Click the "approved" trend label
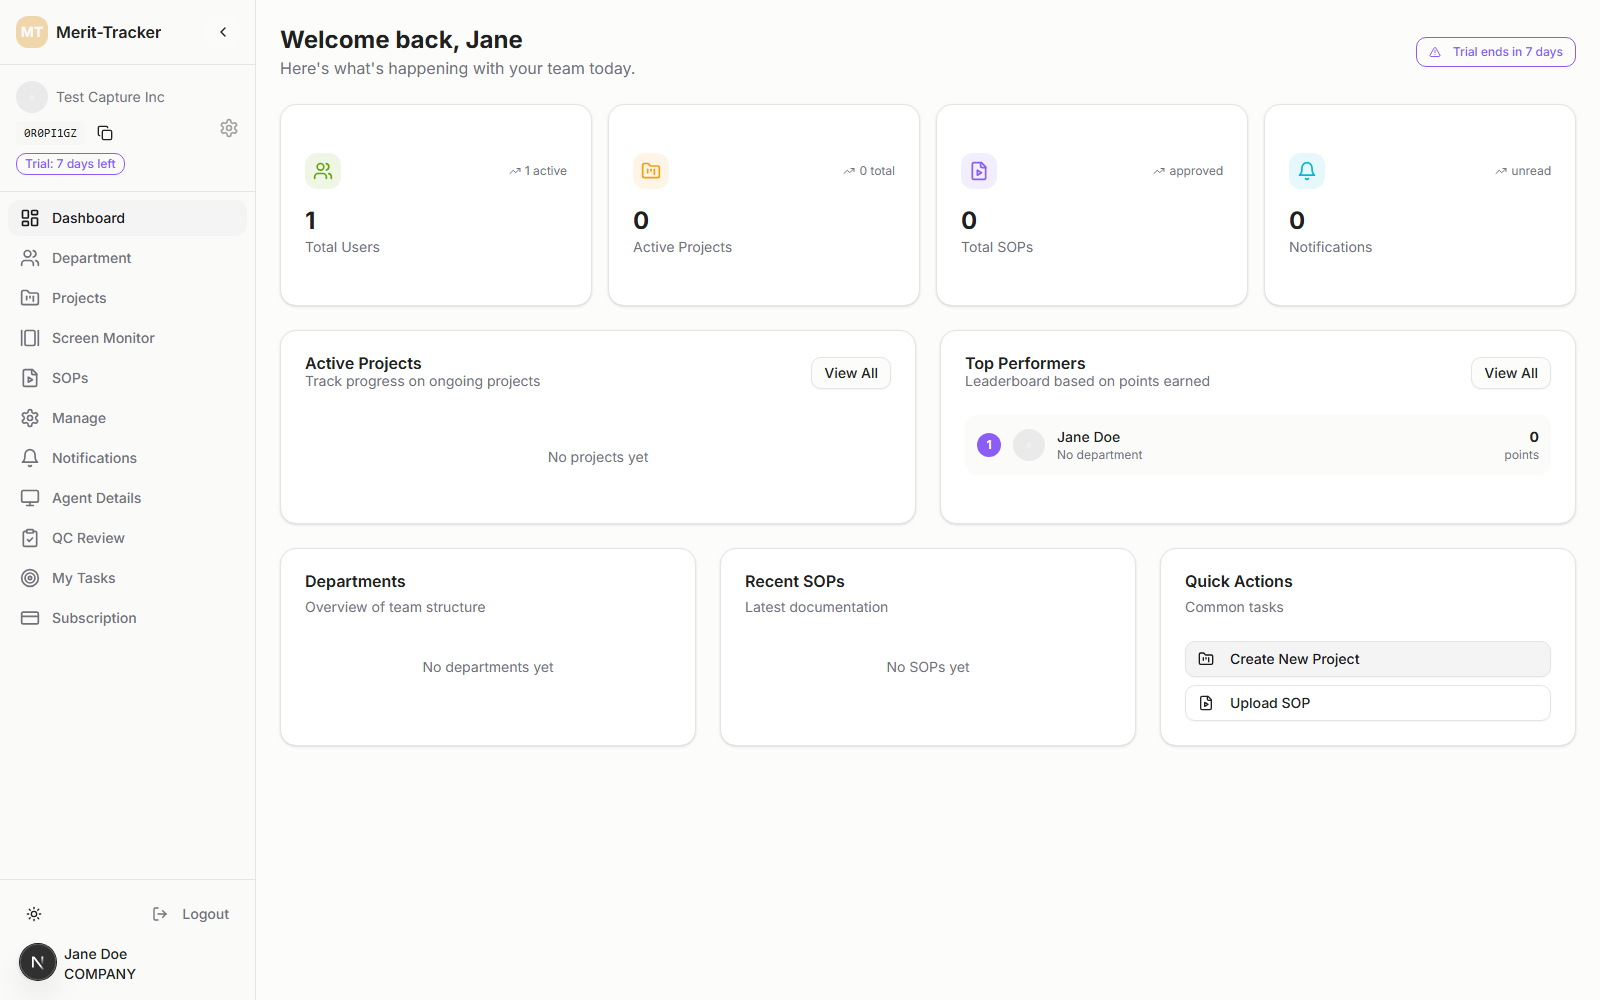 pos(1188,171)
